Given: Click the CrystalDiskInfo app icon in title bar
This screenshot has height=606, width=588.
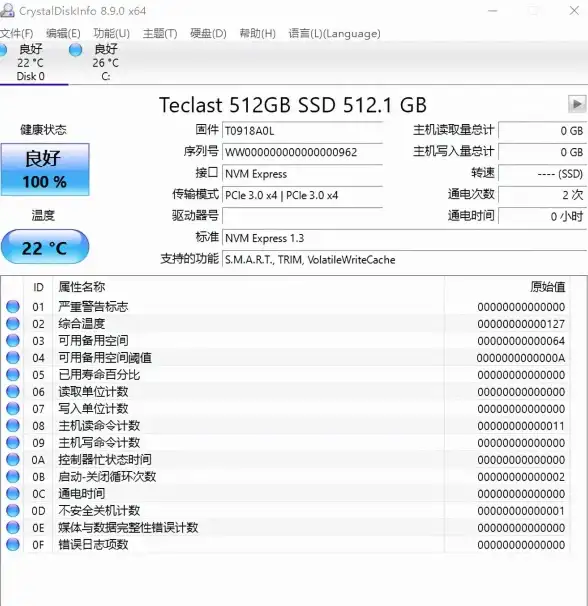Looking at the screenshot, I should click(7, 10).
